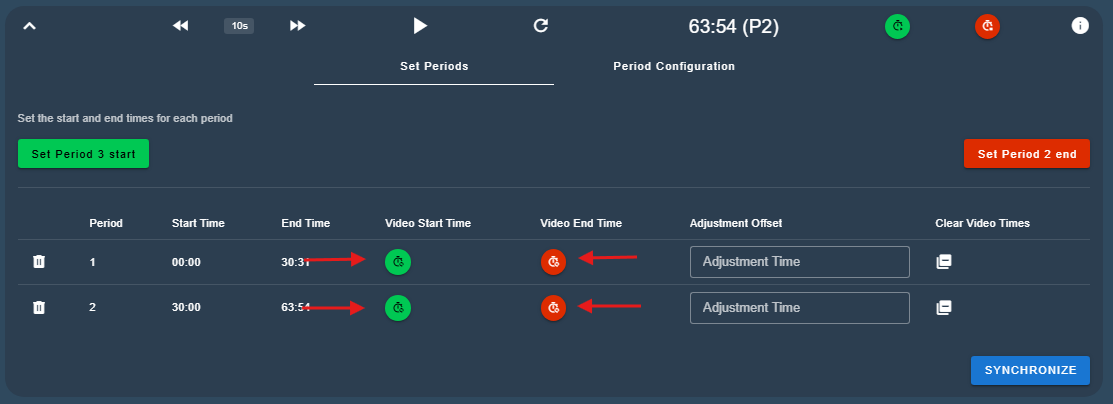Image resolution: width=1113 pixels, height=404 pixels.
Task: Click the 10s skip interval badge
Action: (239, 26)
